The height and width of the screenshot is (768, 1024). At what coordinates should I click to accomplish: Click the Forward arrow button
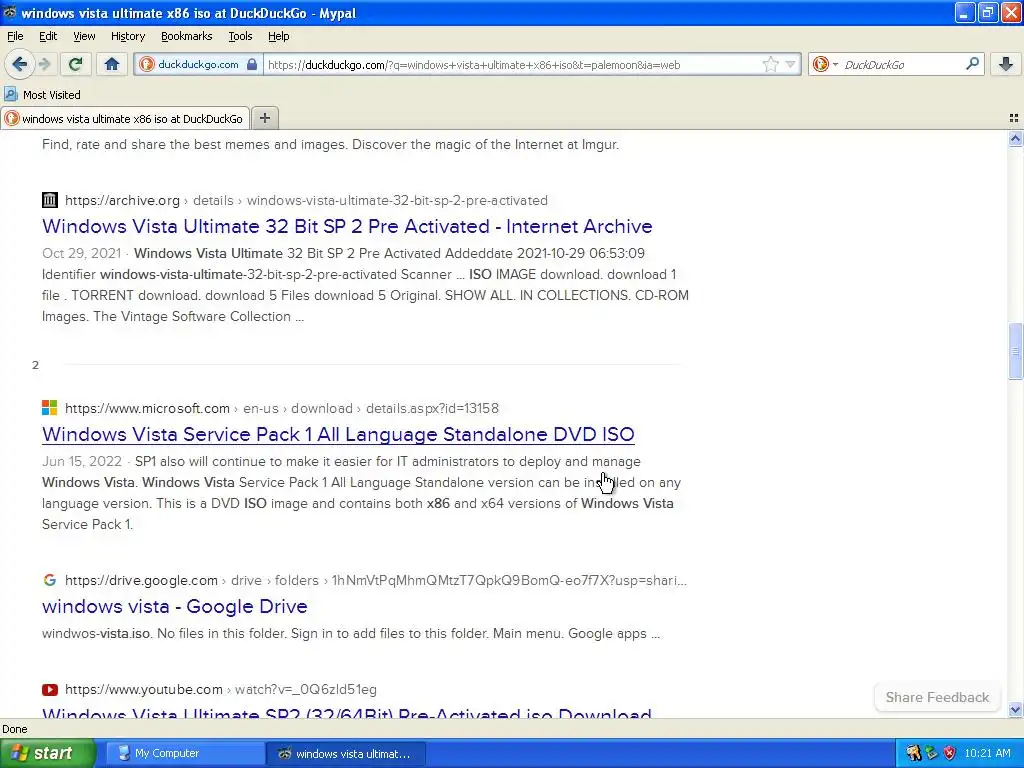pos(44,64)
